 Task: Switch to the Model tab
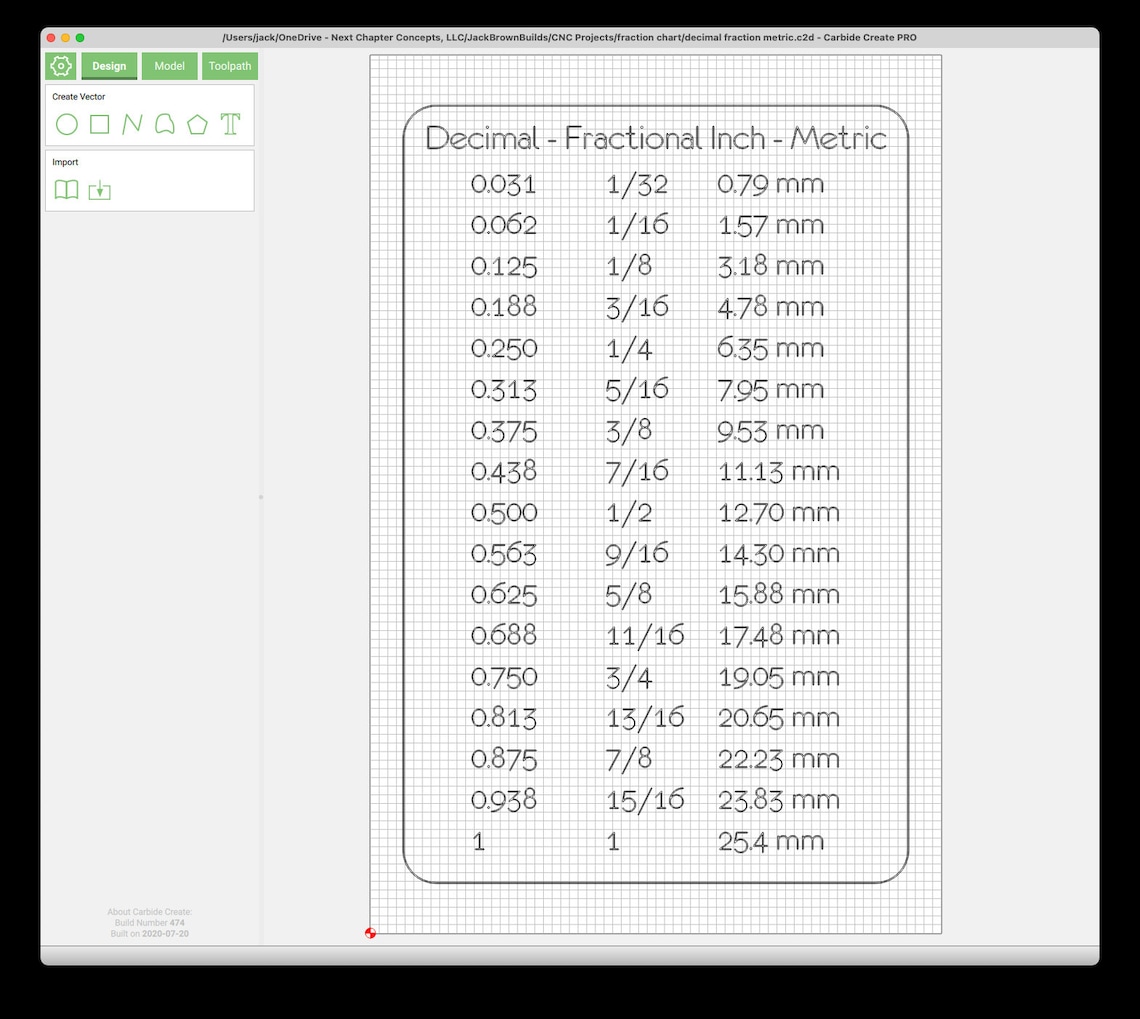(169, 66)
